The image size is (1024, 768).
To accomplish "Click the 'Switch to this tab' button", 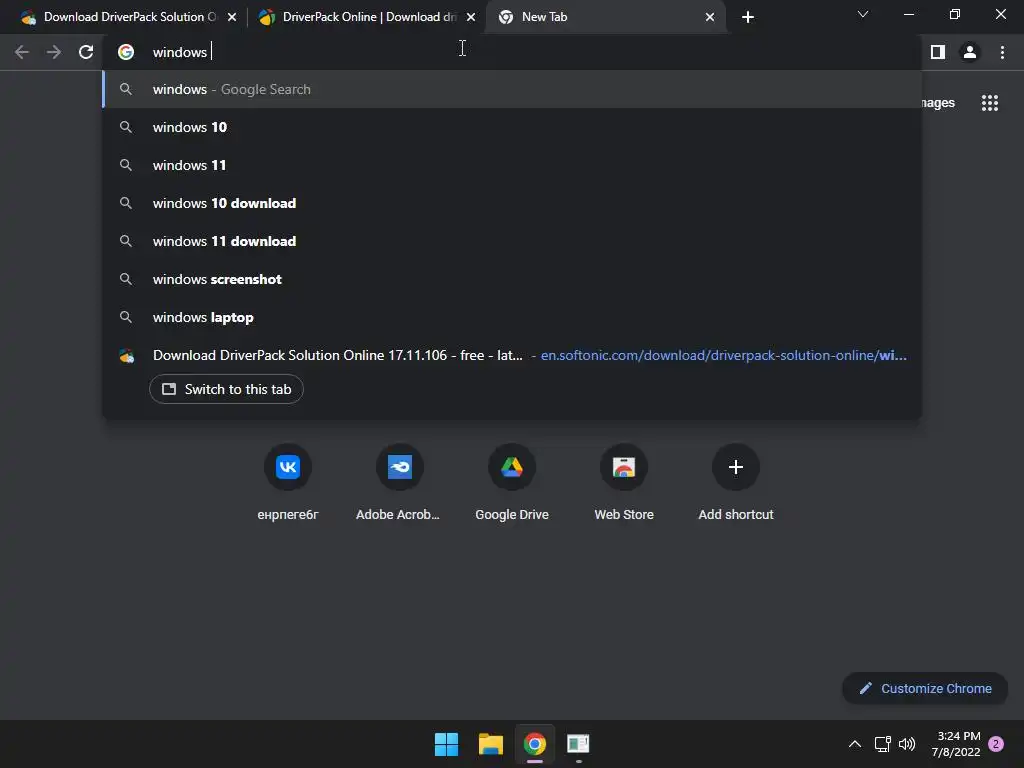I will pos(226,389).
